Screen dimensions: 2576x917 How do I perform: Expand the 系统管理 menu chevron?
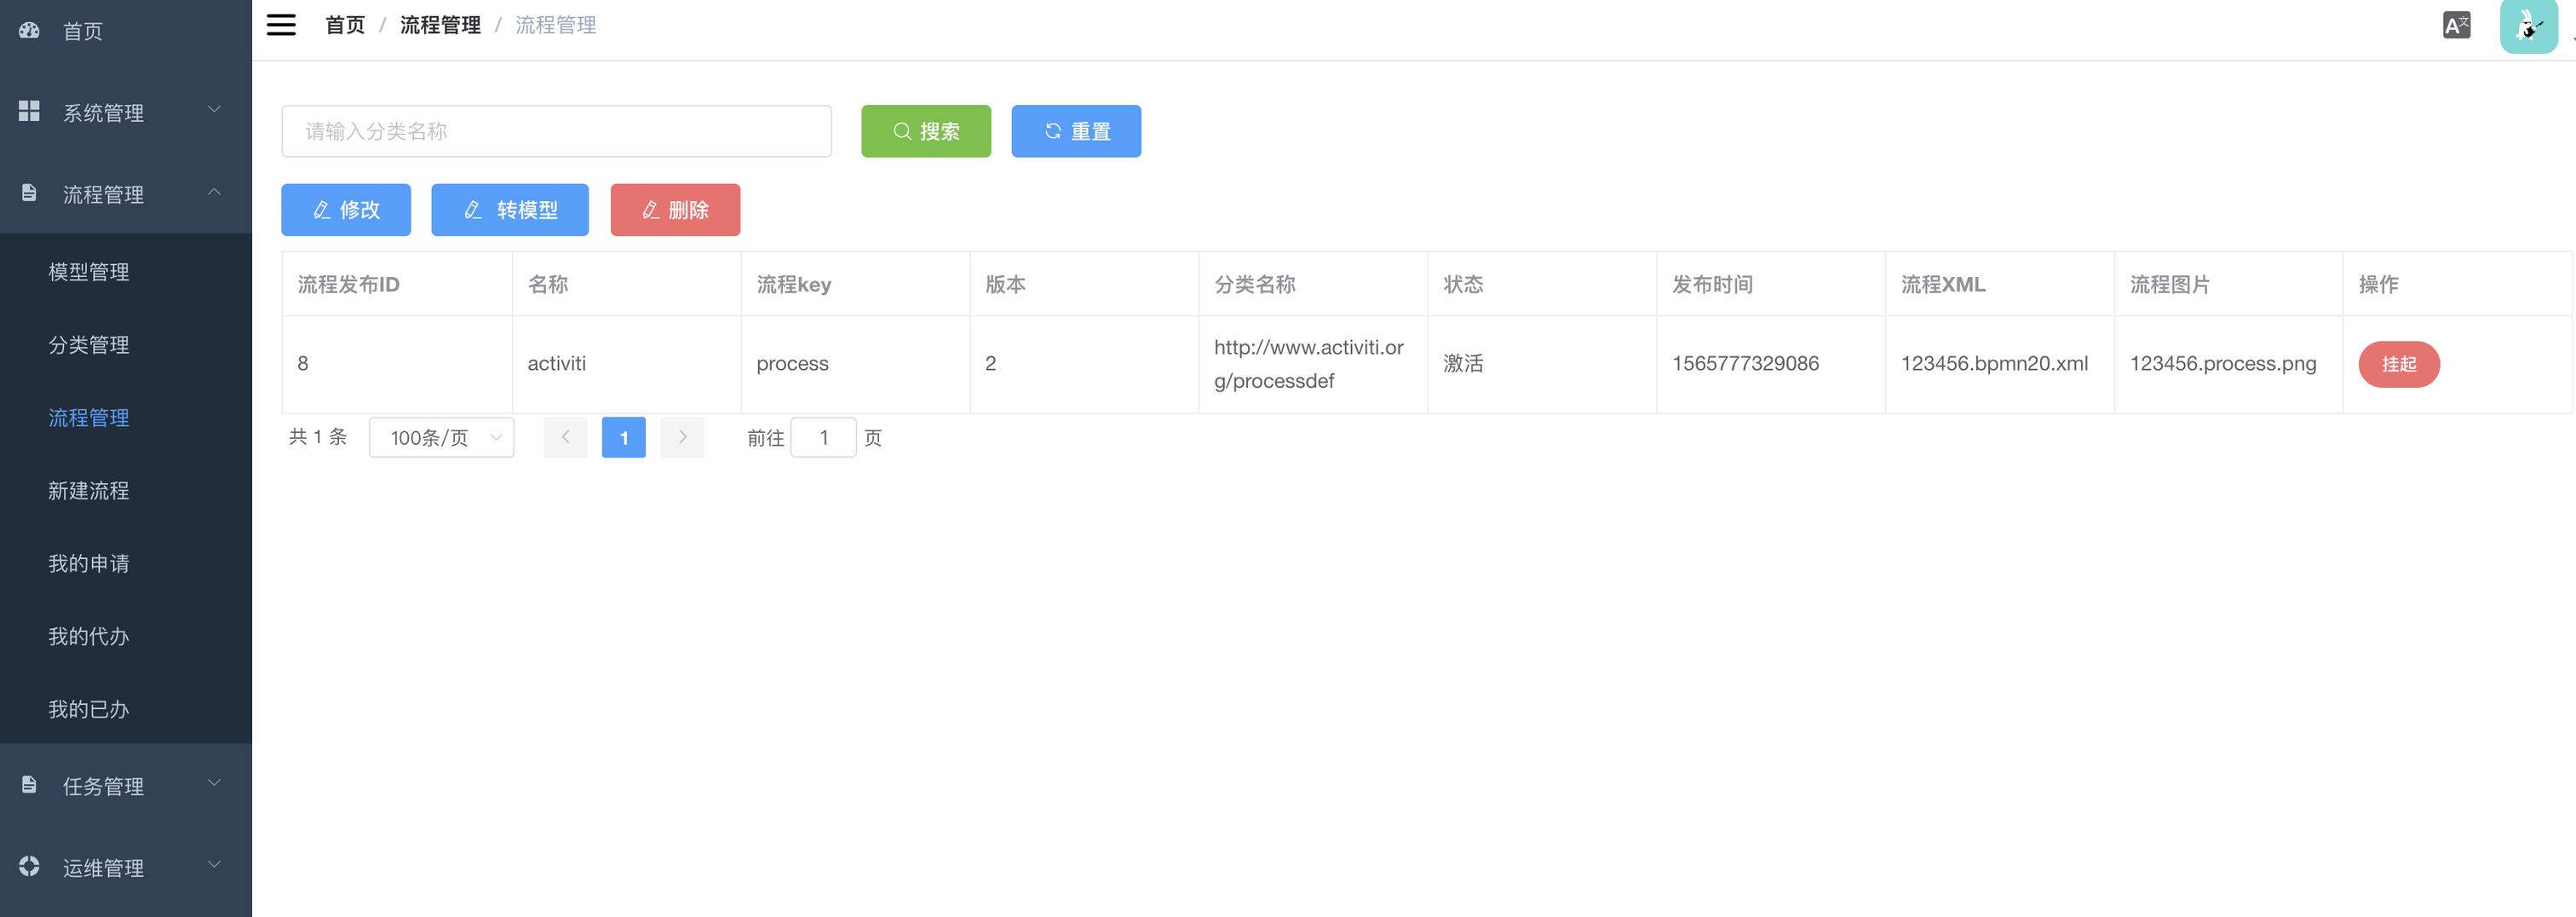coord(214,109)
